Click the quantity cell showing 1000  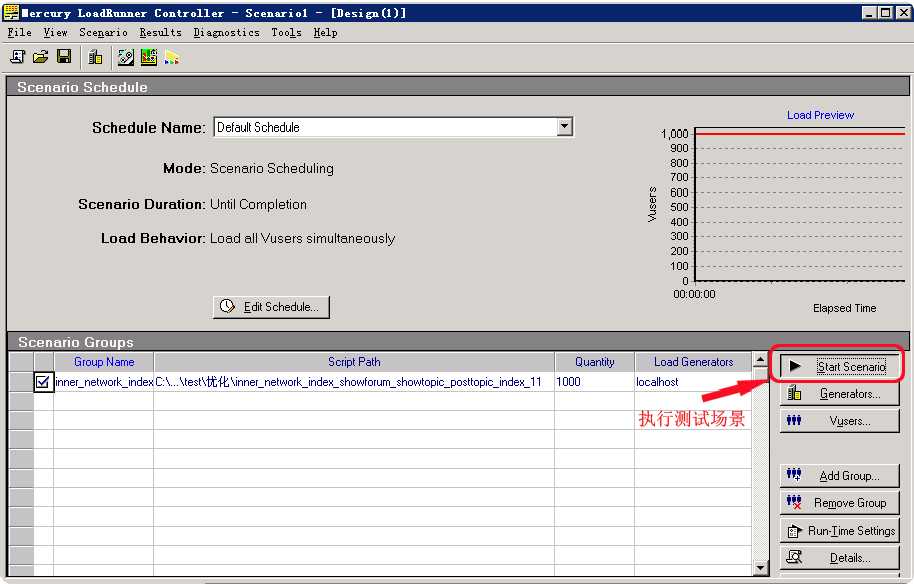point(595,382)
